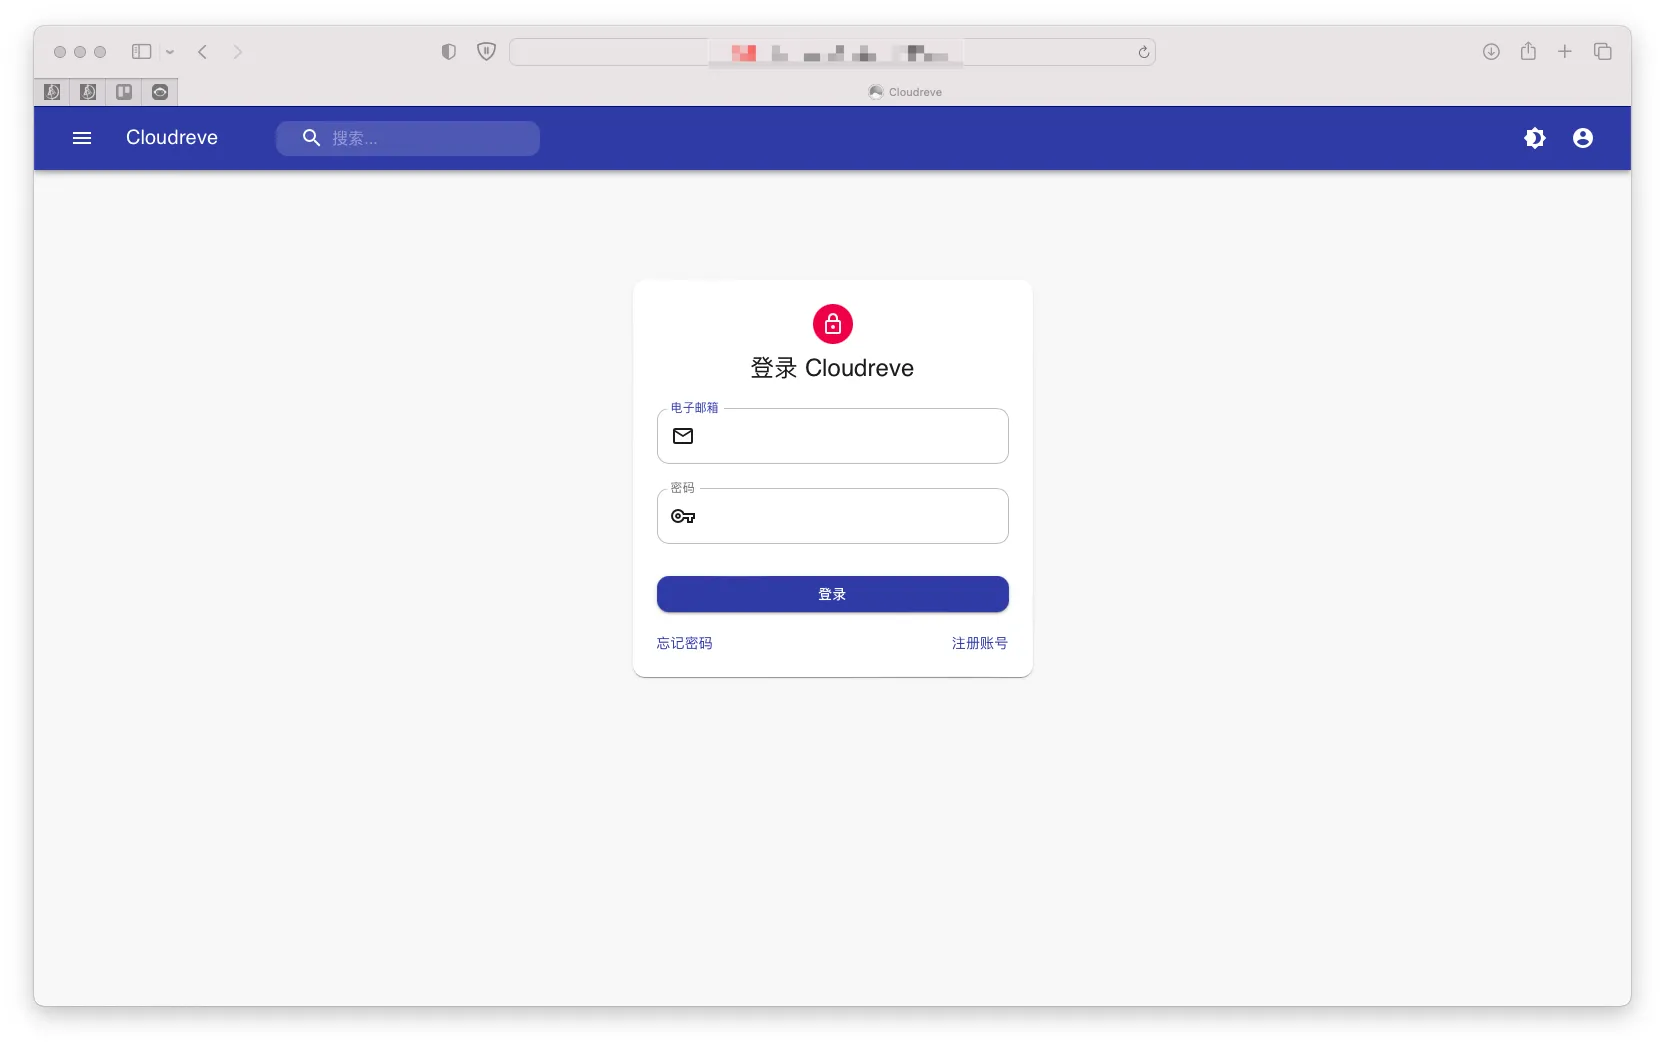Select the Cloudreve browser tab
Screen dimensions: 1665x1048
click(x=905, y=92)
